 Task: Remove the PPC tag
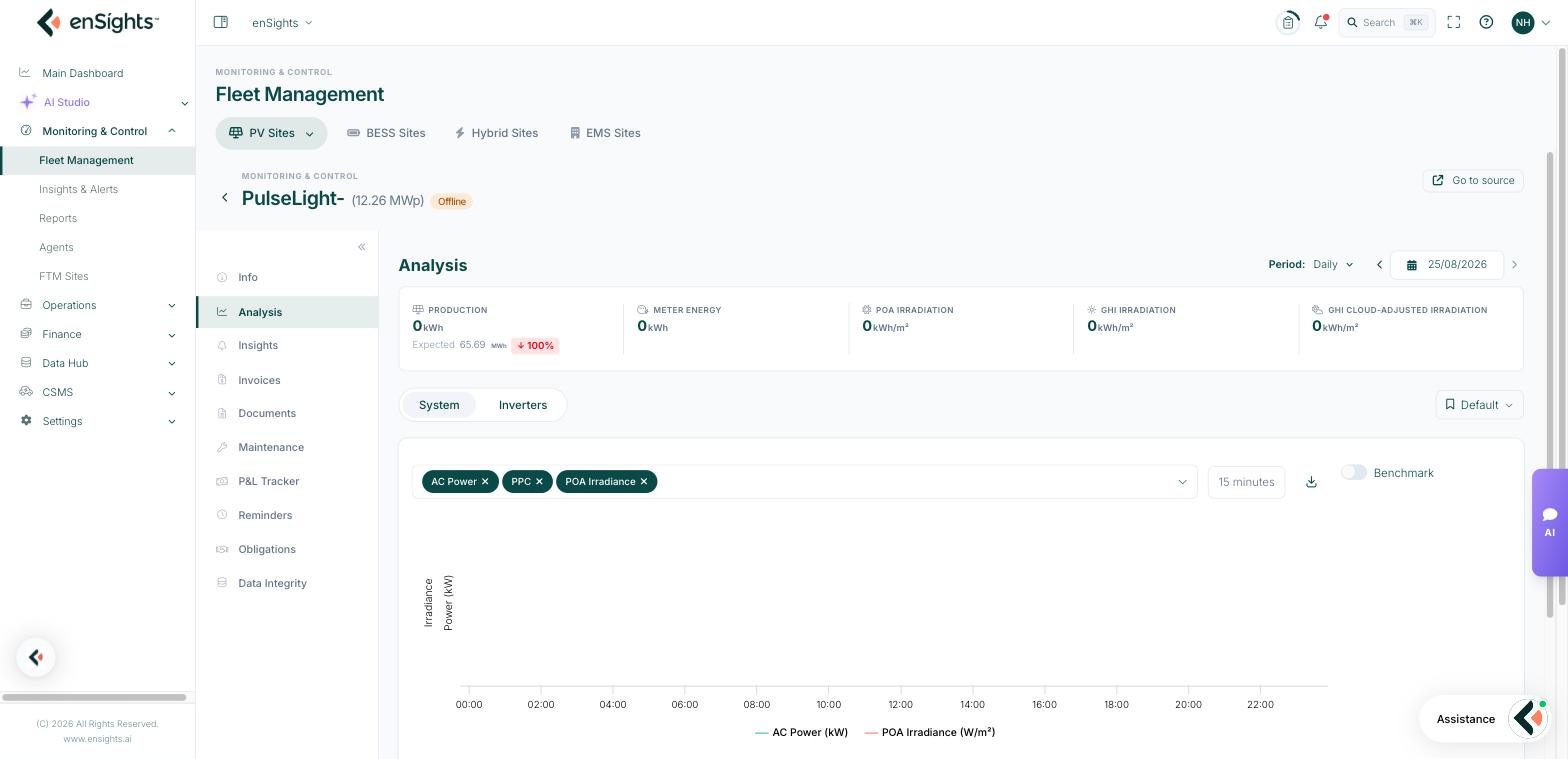(539, 482)
